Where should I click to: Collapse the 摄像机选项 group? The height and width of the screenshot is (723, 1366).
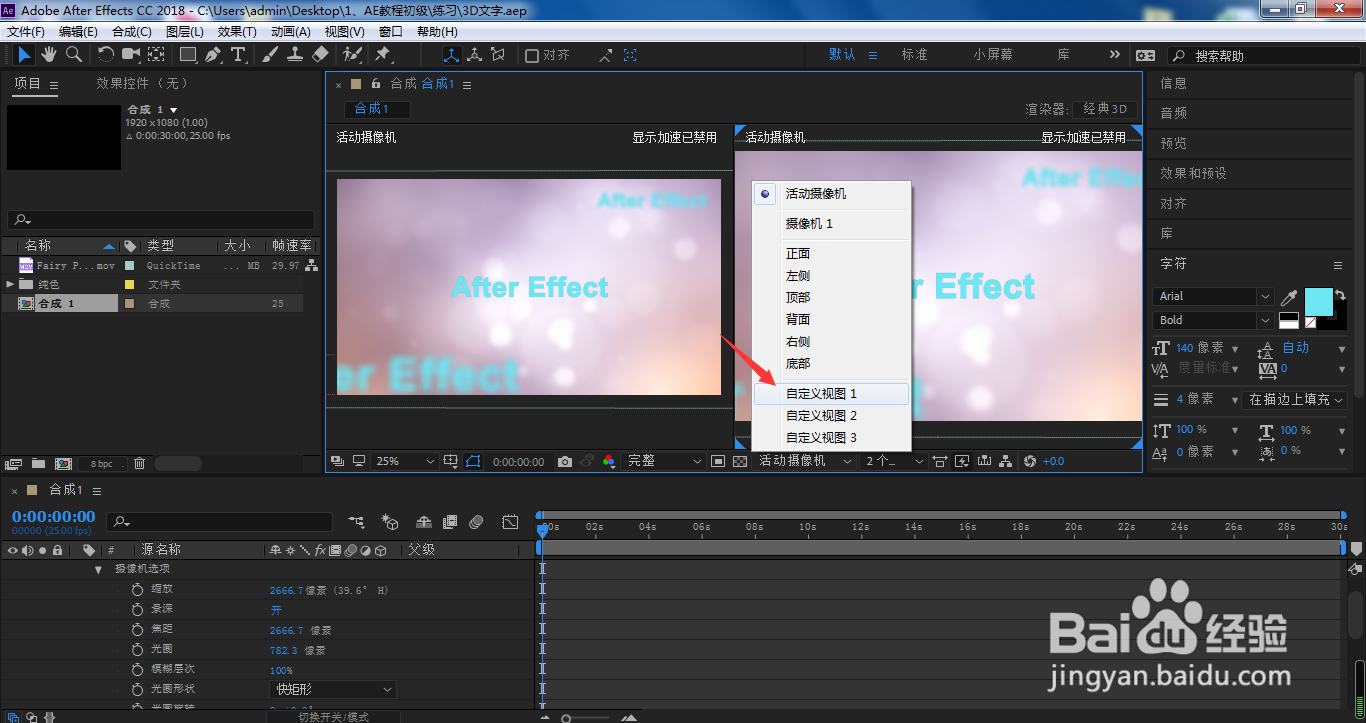[98, 570]
